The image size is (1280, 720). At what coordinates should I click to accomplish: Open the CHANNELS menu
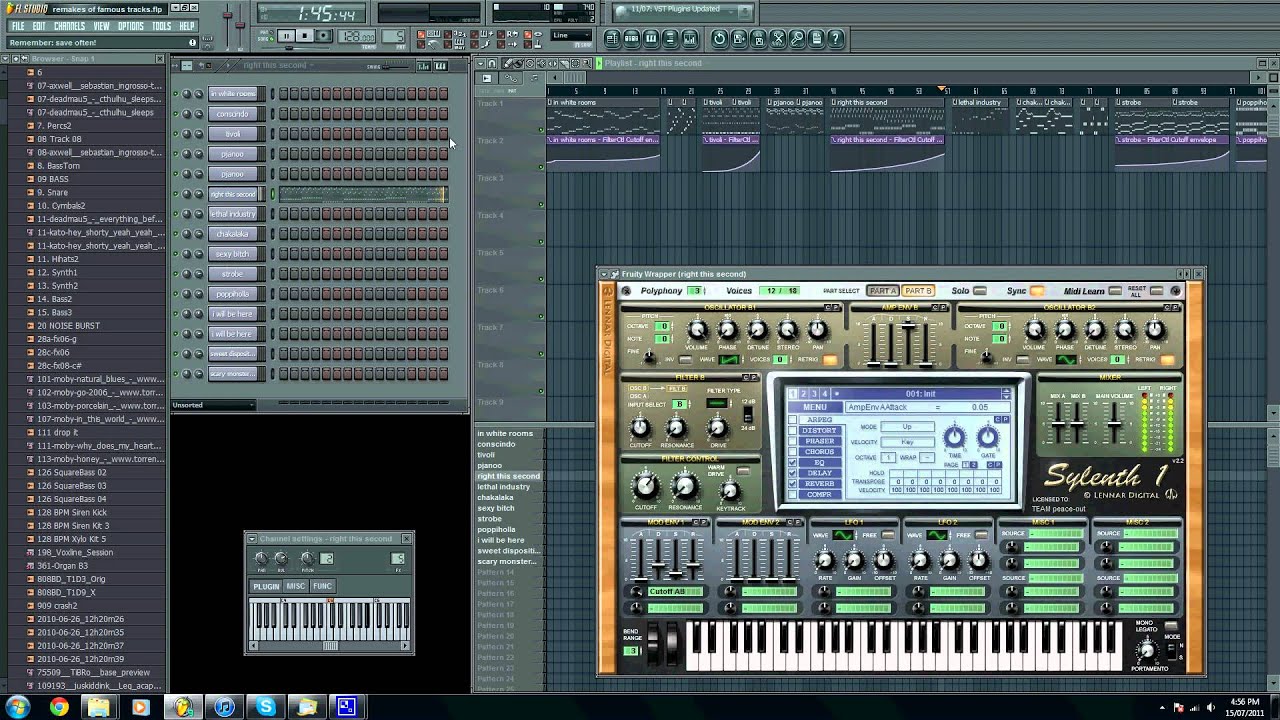point(70,26)
